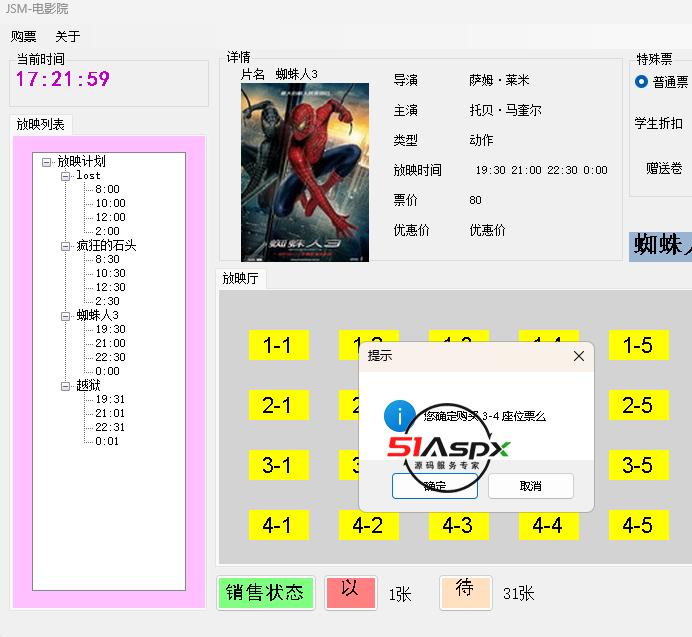Click the green 销售状态 label
This screenshot has height=637, width=692.
(265, 593)
